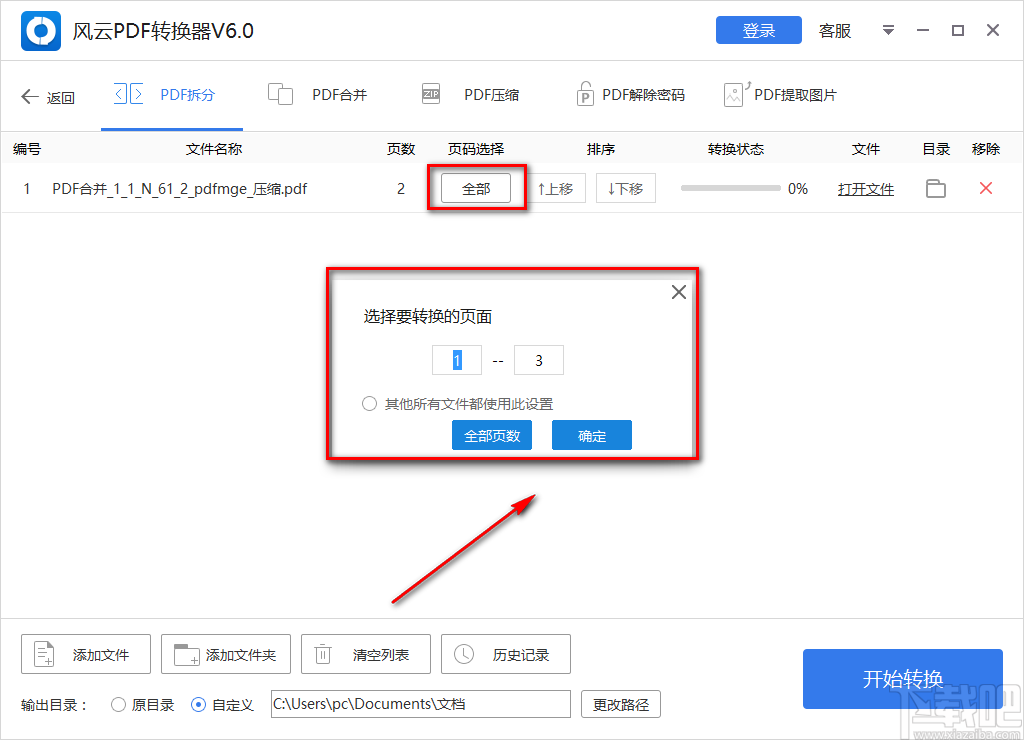This screenshot has height=740, width=1024.
Task: Click the 添加文件 add file icon
Action: pos(43,654)
